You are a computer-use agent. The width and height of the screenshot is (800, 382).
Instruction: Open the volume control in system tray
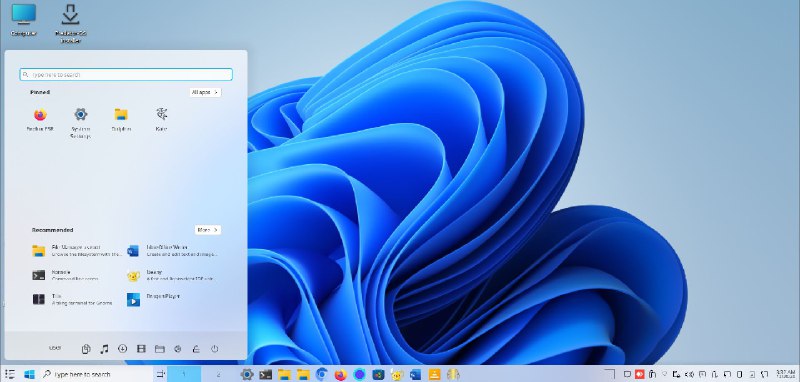689,374
